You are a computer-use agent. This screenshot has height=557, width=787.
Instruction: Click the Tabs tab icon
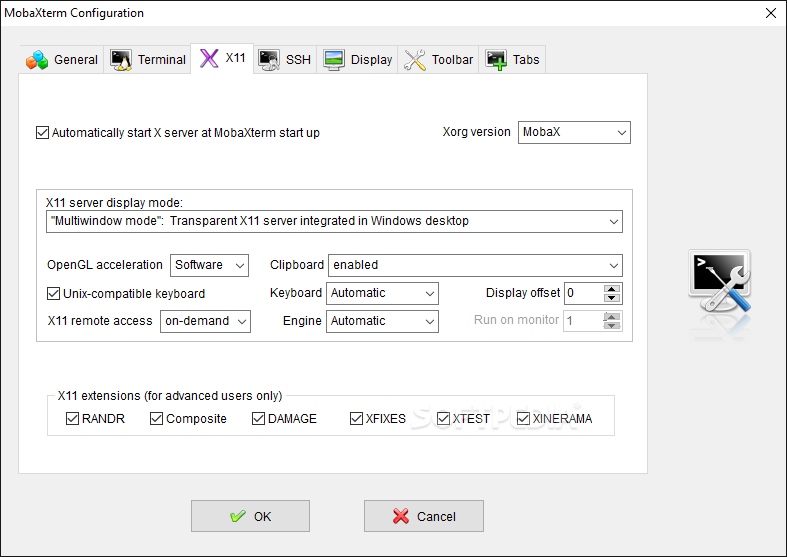(496, 59)
